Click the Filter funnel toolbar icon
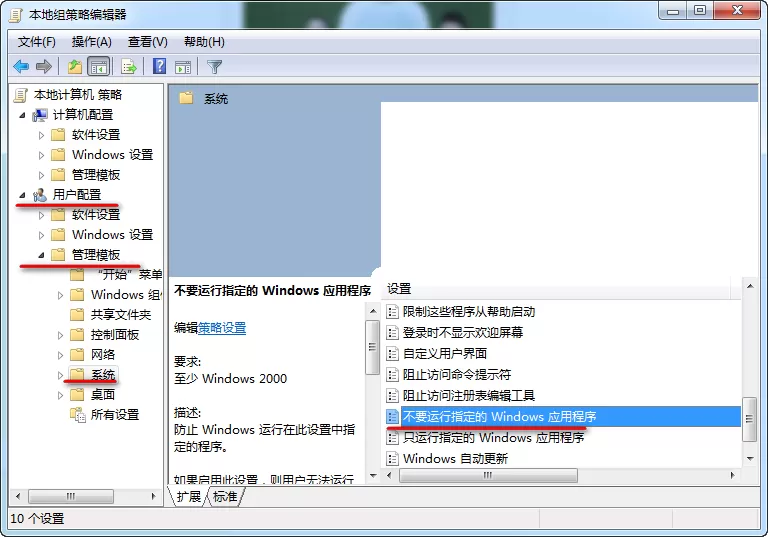This screenshot has height=537, width=768. 215,66
